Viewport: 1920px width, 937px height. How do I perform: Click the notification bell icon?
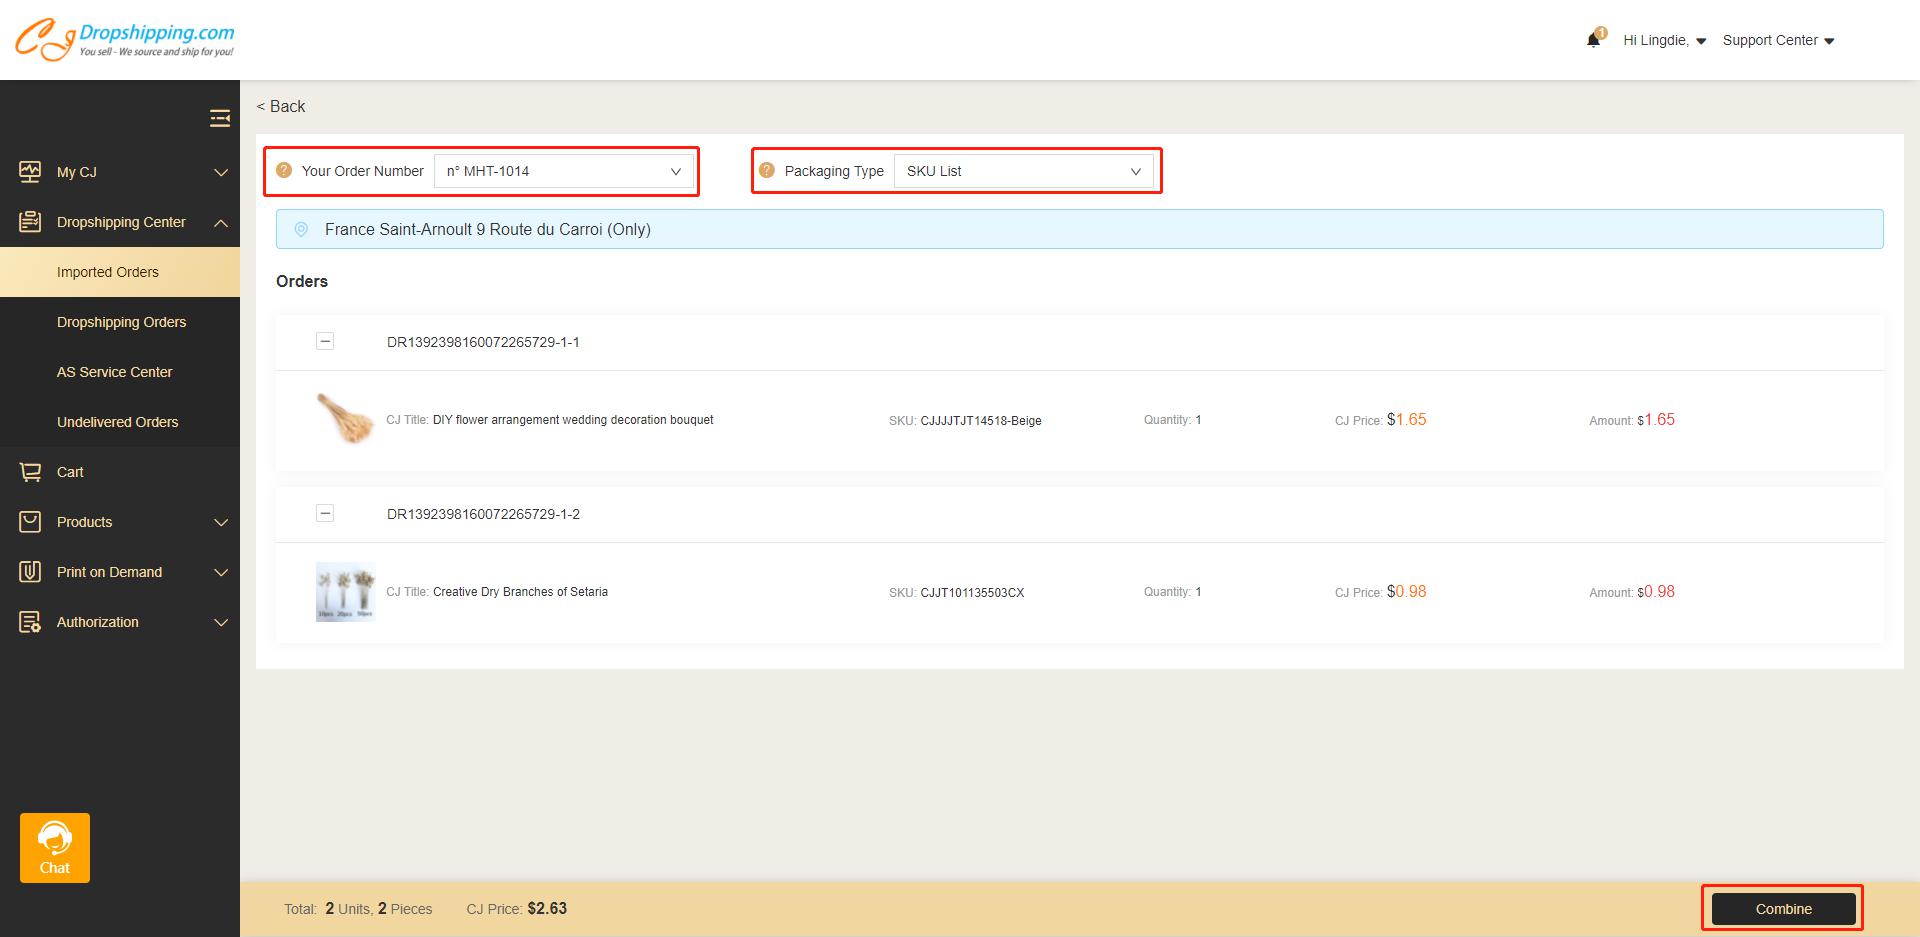1593,40
